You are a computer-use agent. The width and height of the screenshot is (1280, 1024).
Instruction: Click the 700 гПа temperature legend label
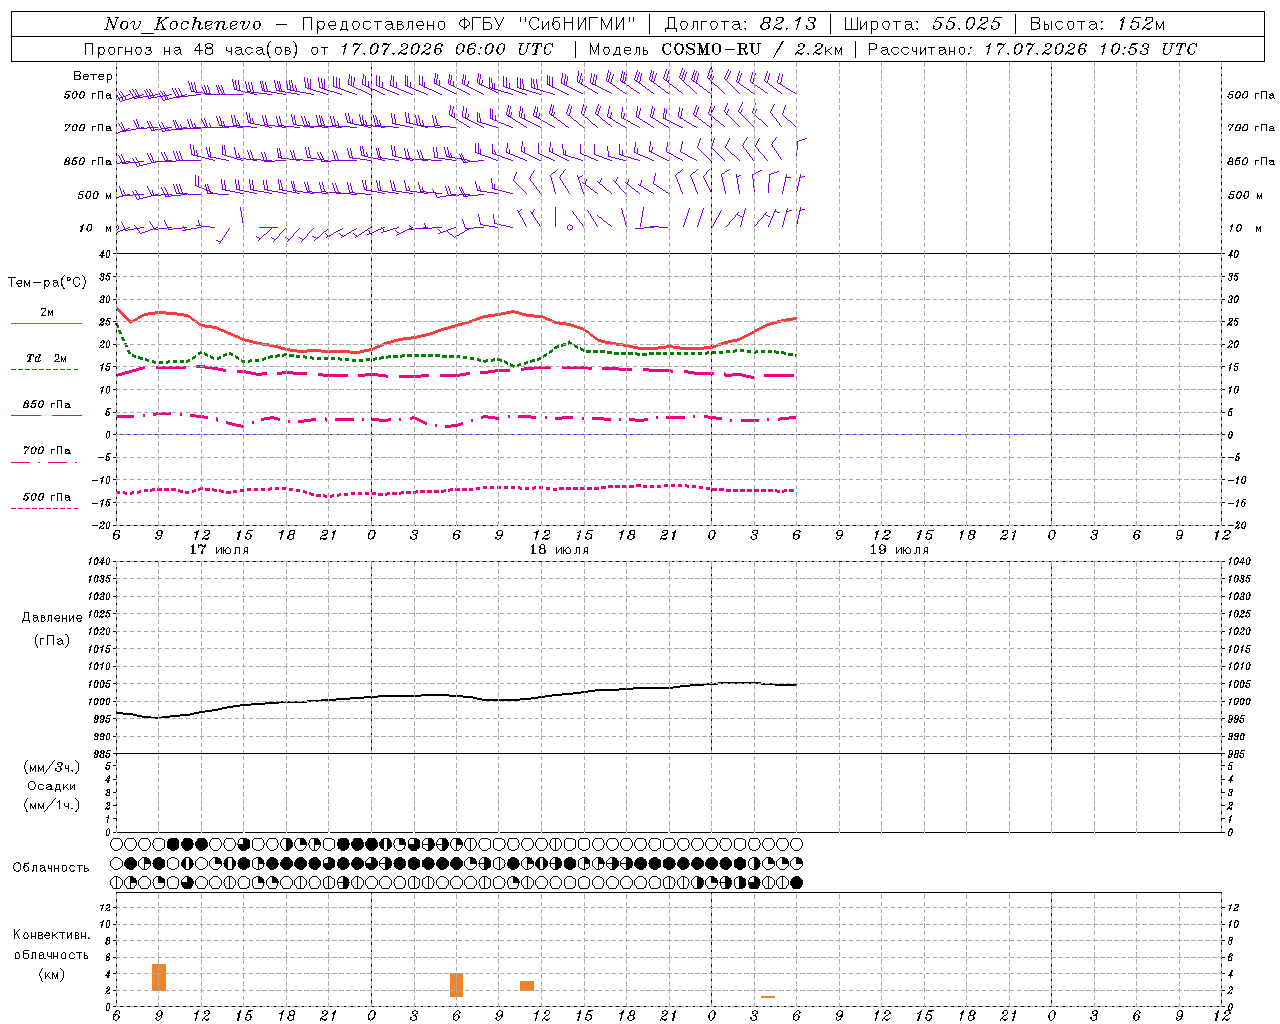pos(46,451)
